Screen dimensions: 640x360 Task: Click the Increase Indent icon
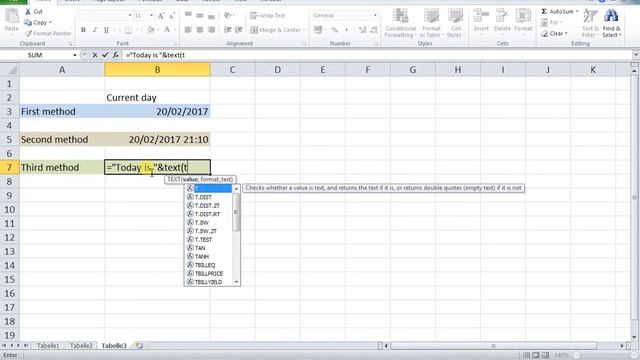coord(239,30)
